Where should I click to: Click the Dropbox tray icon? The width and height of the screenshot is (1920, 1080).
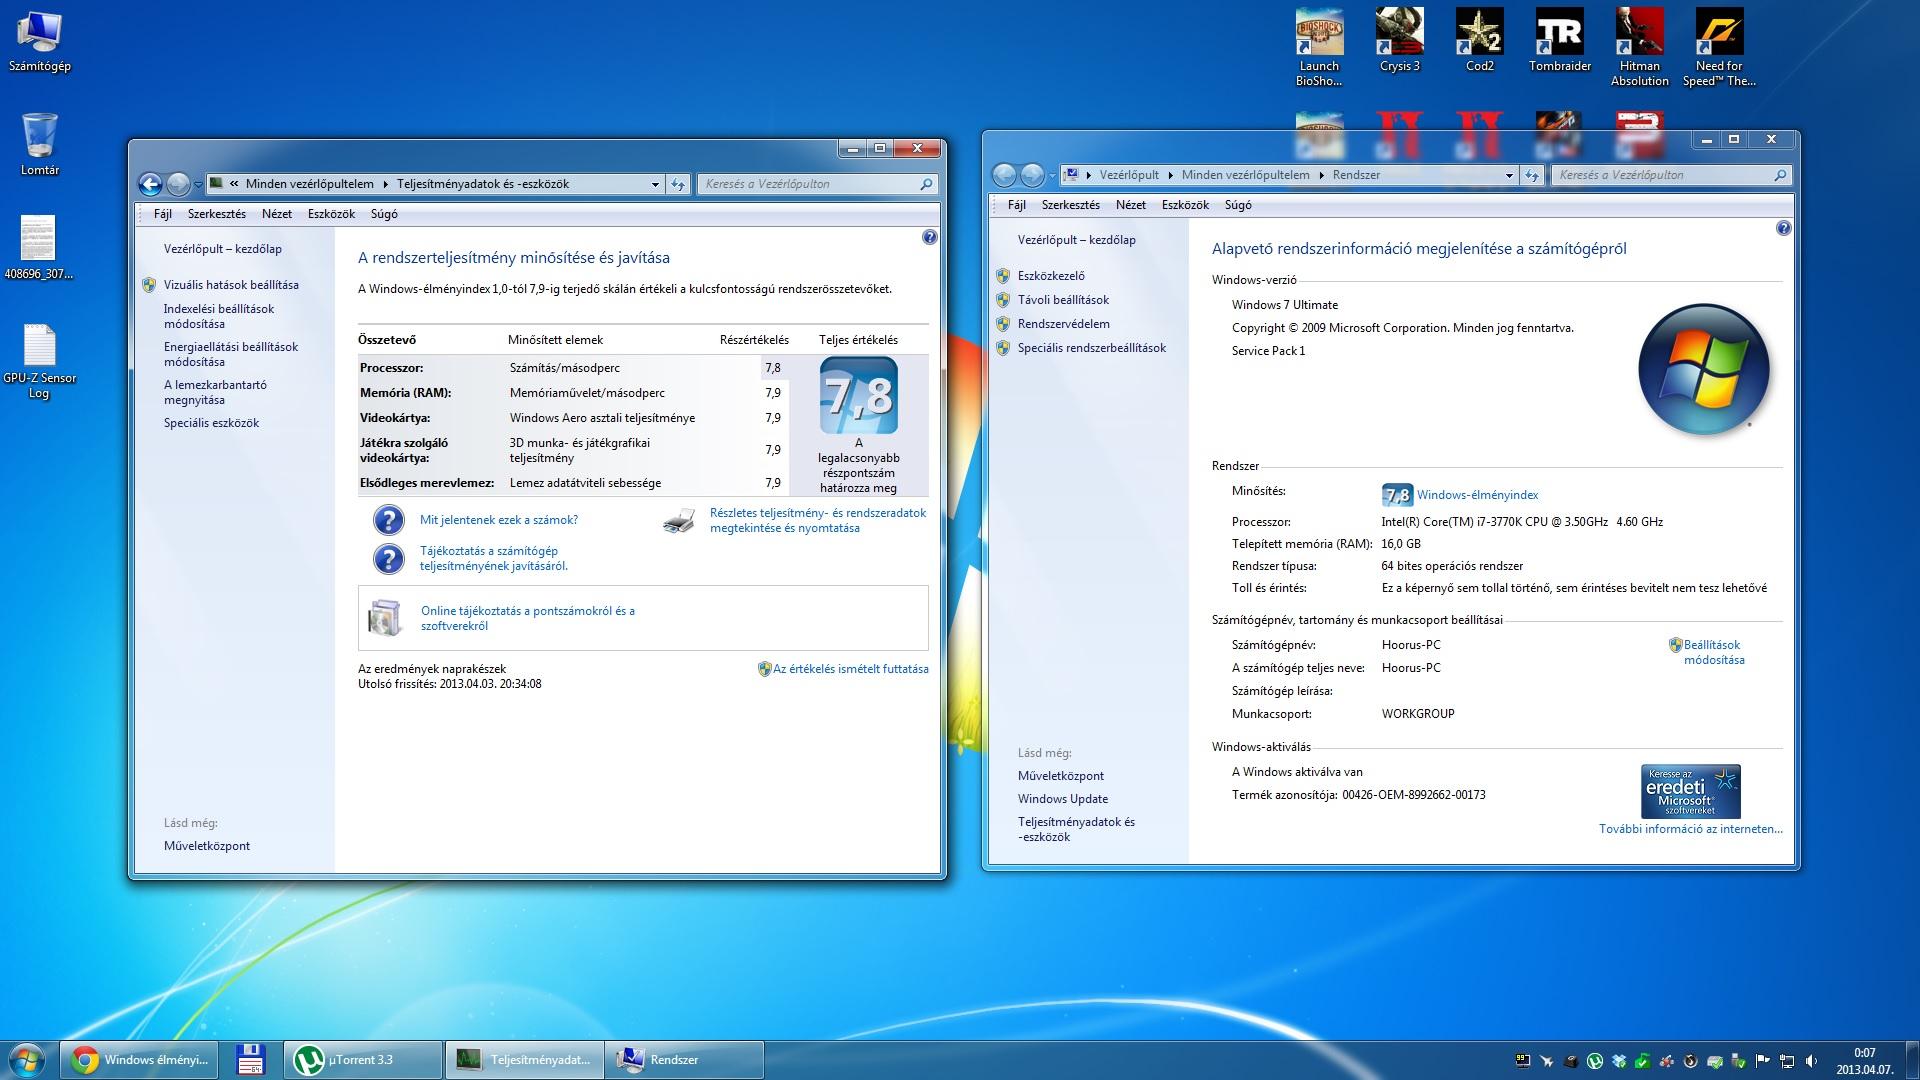coord(1619,1061)
